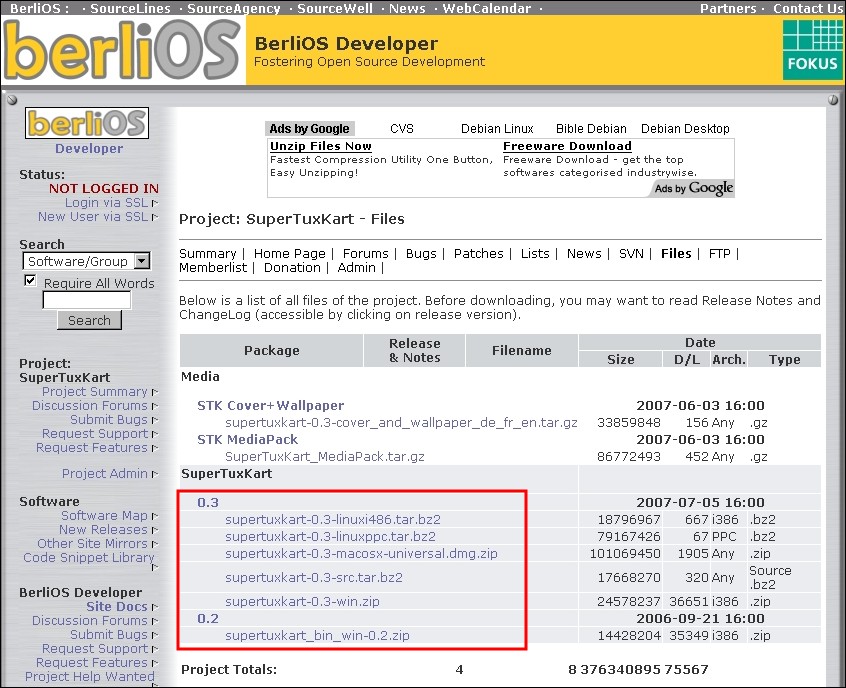
Task: Open the project Home Page tab
Action: (290, 254)
